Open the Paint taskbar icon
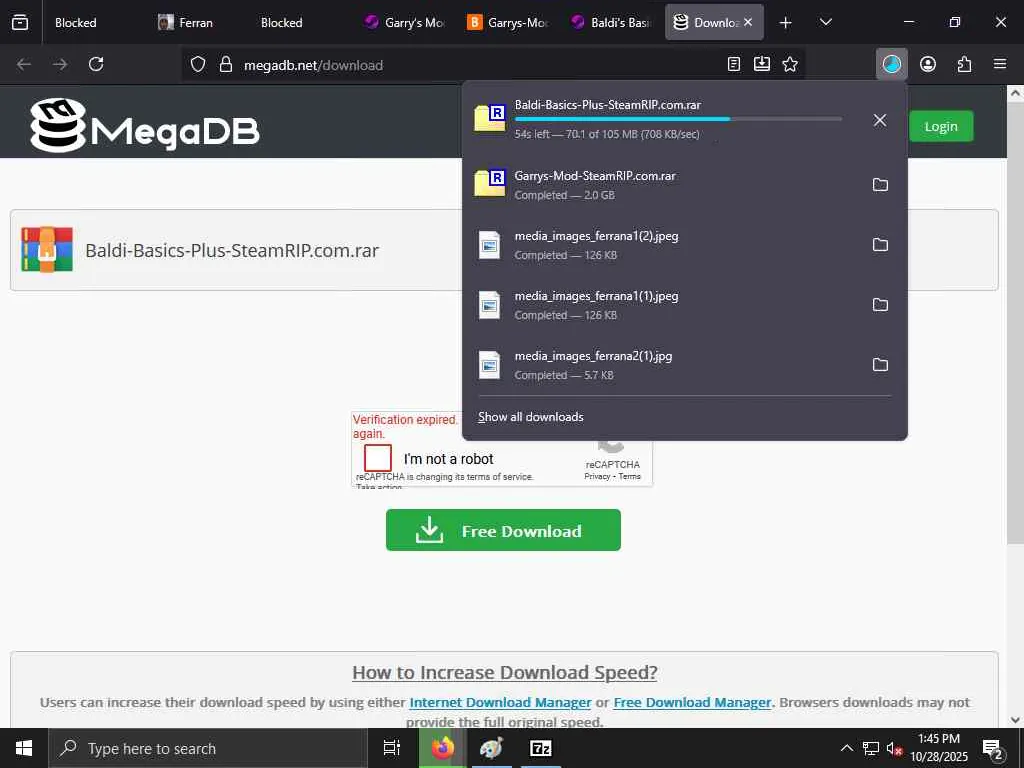The image size is (1024, 768). [491, 748]
